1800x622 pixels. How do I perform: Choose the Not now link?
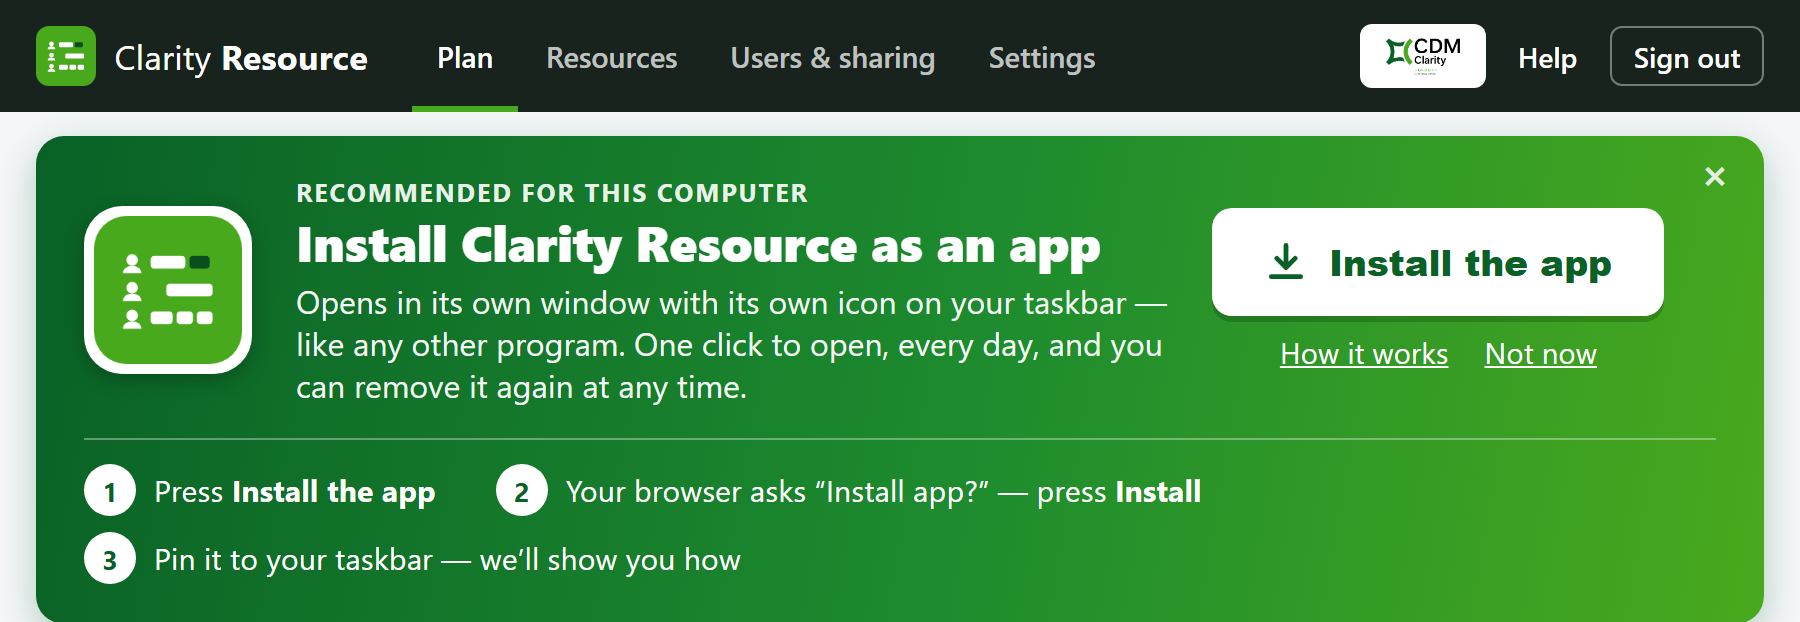[1541, 354]
